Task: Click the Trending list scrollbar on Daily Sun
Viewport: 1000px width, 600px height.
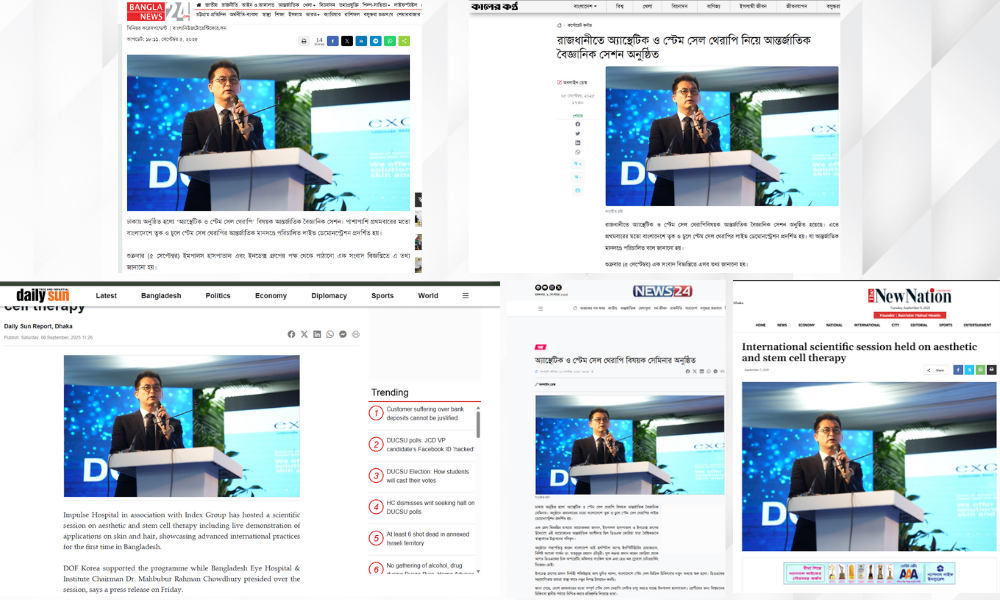Action: pos(478,424)
